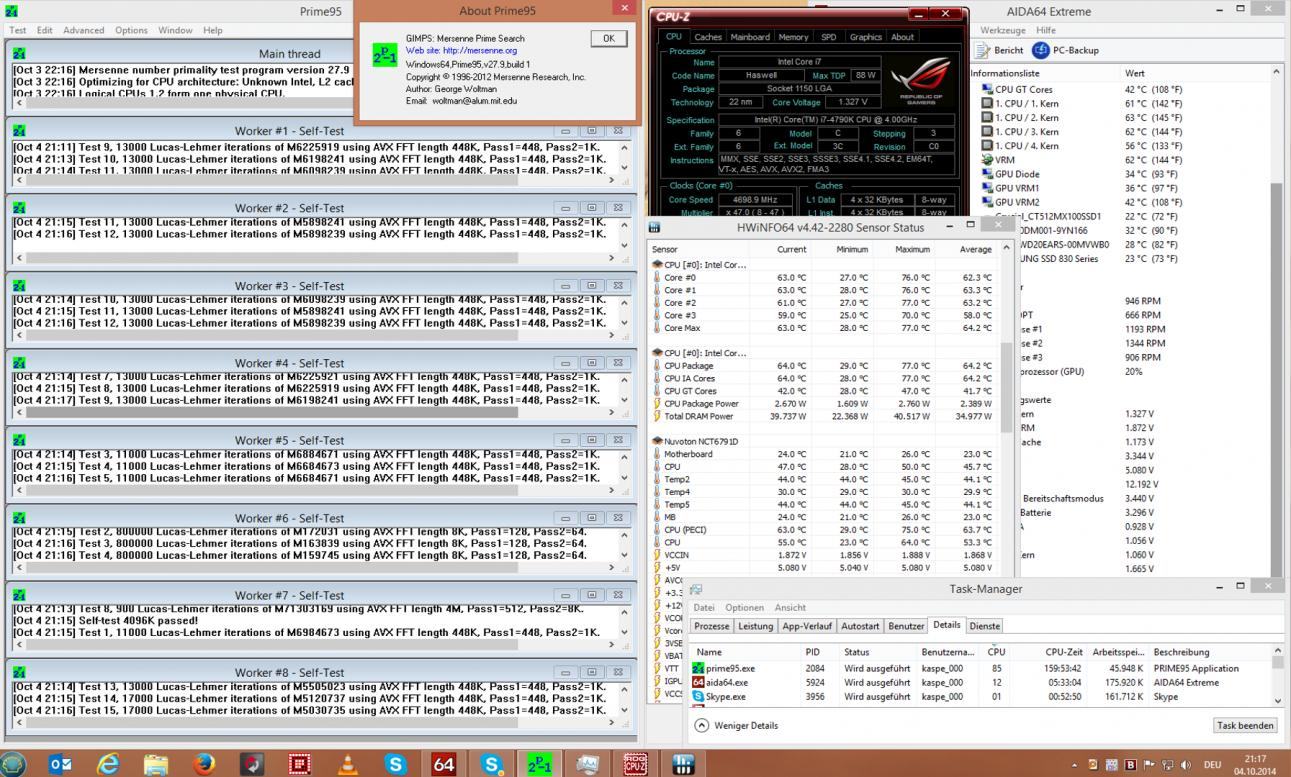Open Autostart tab in Task-Manager
Image resolution: width=1291 pixels, height=777 pixels.
[x=860, y=626]
